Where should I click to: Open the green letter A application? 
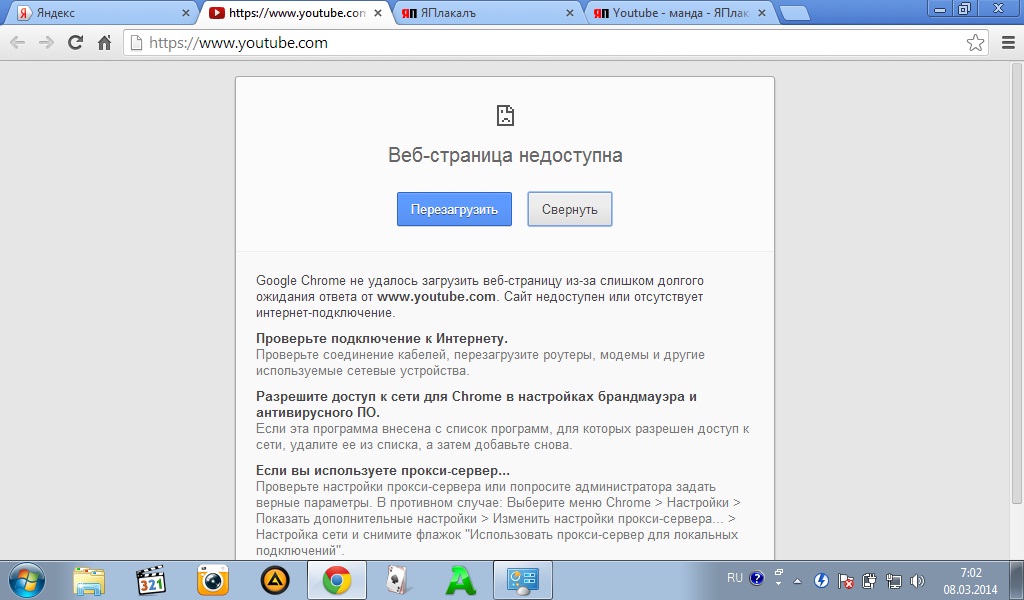point(460,580)
